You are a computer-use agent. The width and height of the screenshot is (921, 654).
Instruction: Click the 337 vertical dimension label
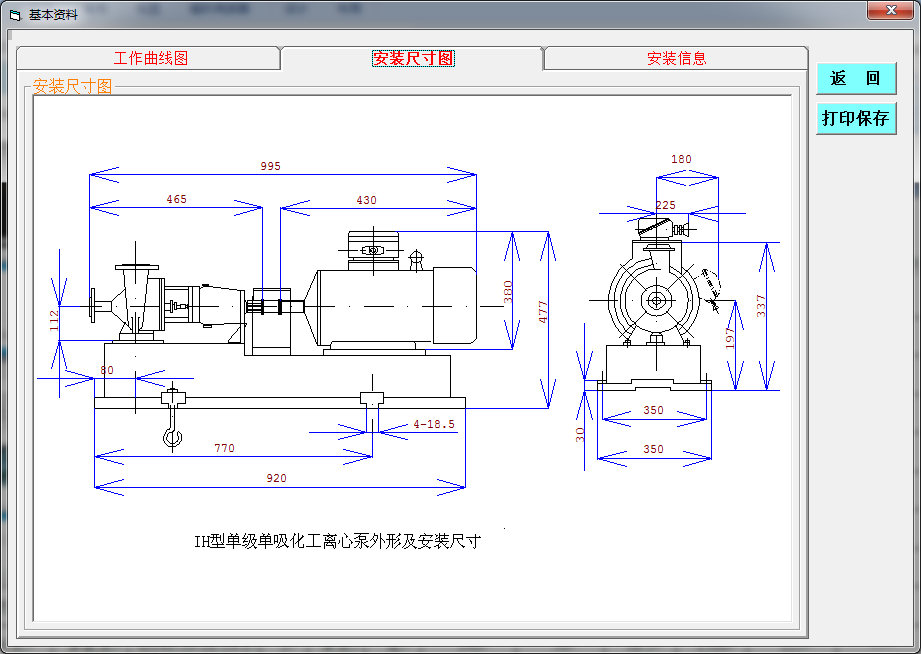pos(761,306)
